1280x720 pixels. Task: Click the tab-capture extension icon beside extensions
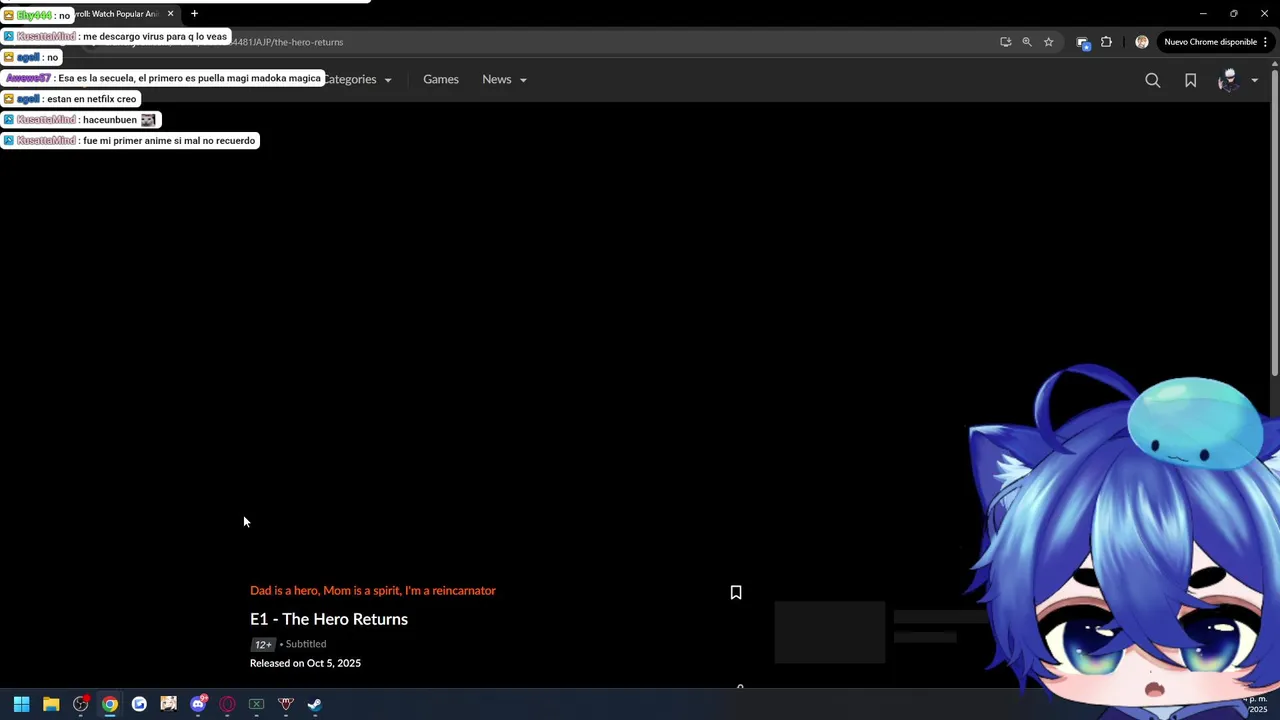(1082, 42)
